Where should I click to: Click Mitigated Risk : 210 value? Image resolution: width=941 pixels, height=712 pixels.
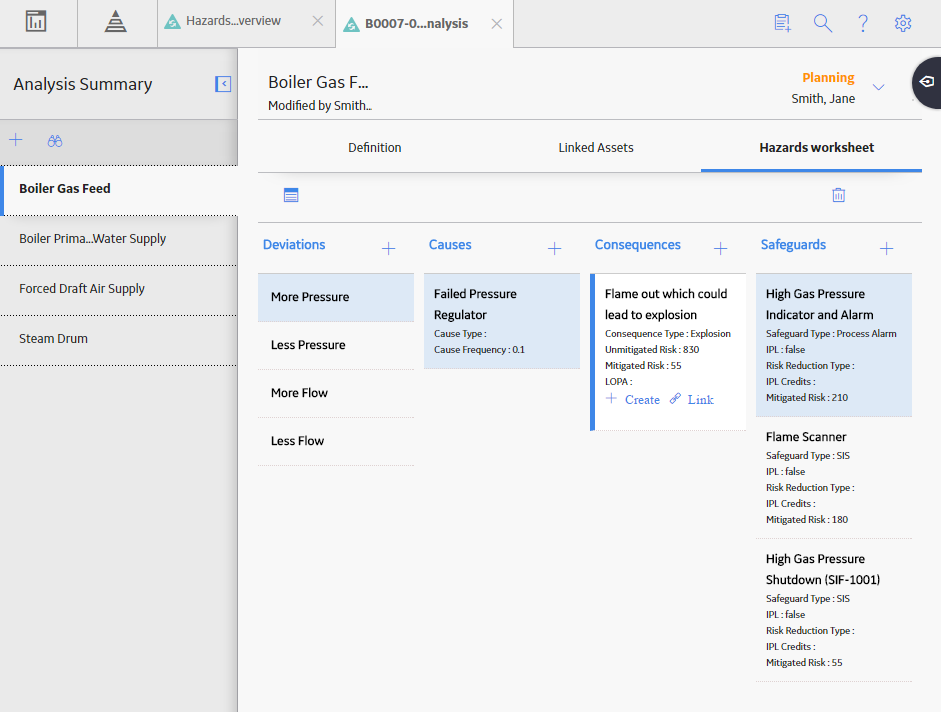coord(807,397)
